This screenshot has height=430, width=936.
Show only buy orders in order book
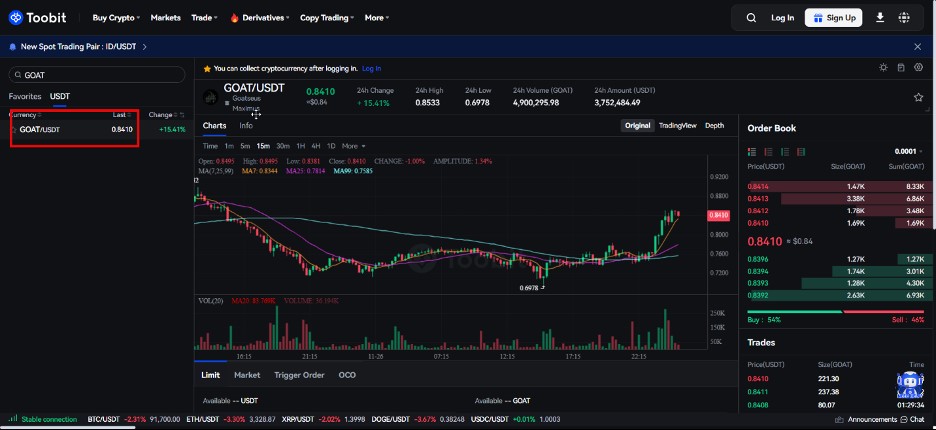pyautogui.click(x=784, y=152)
